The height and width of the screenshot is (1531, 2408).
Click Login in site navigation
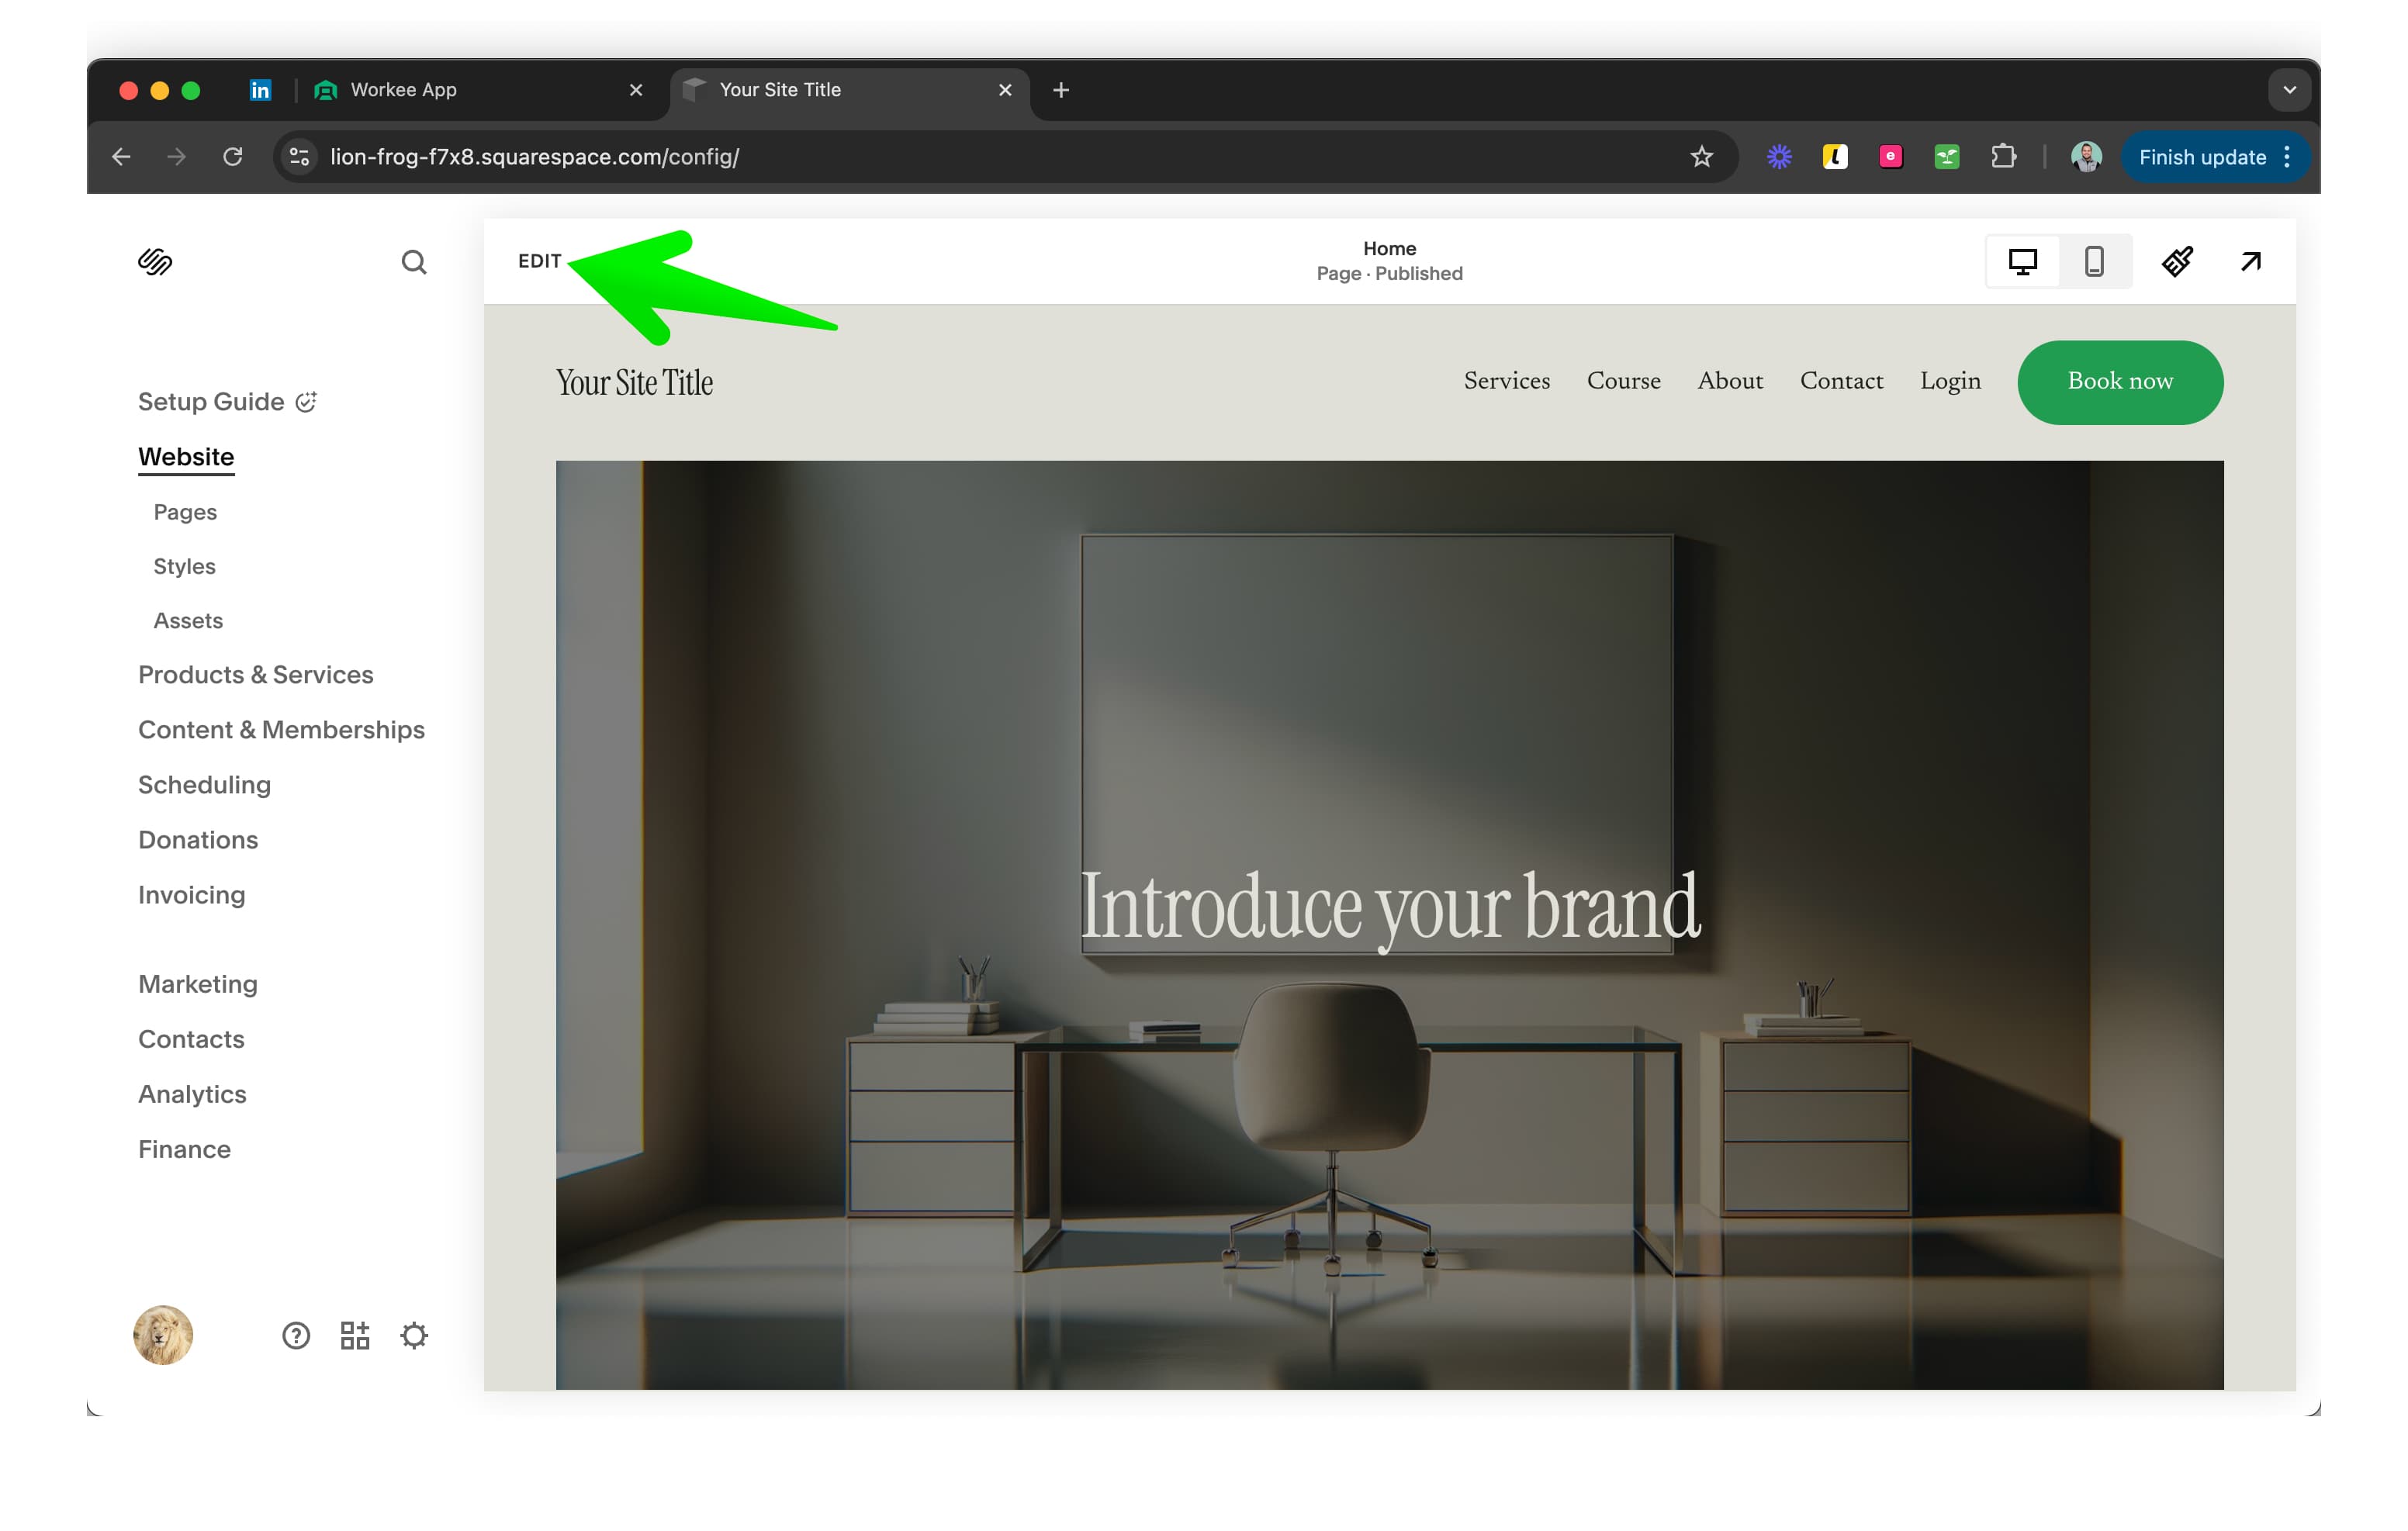[x=1950, y=381]
